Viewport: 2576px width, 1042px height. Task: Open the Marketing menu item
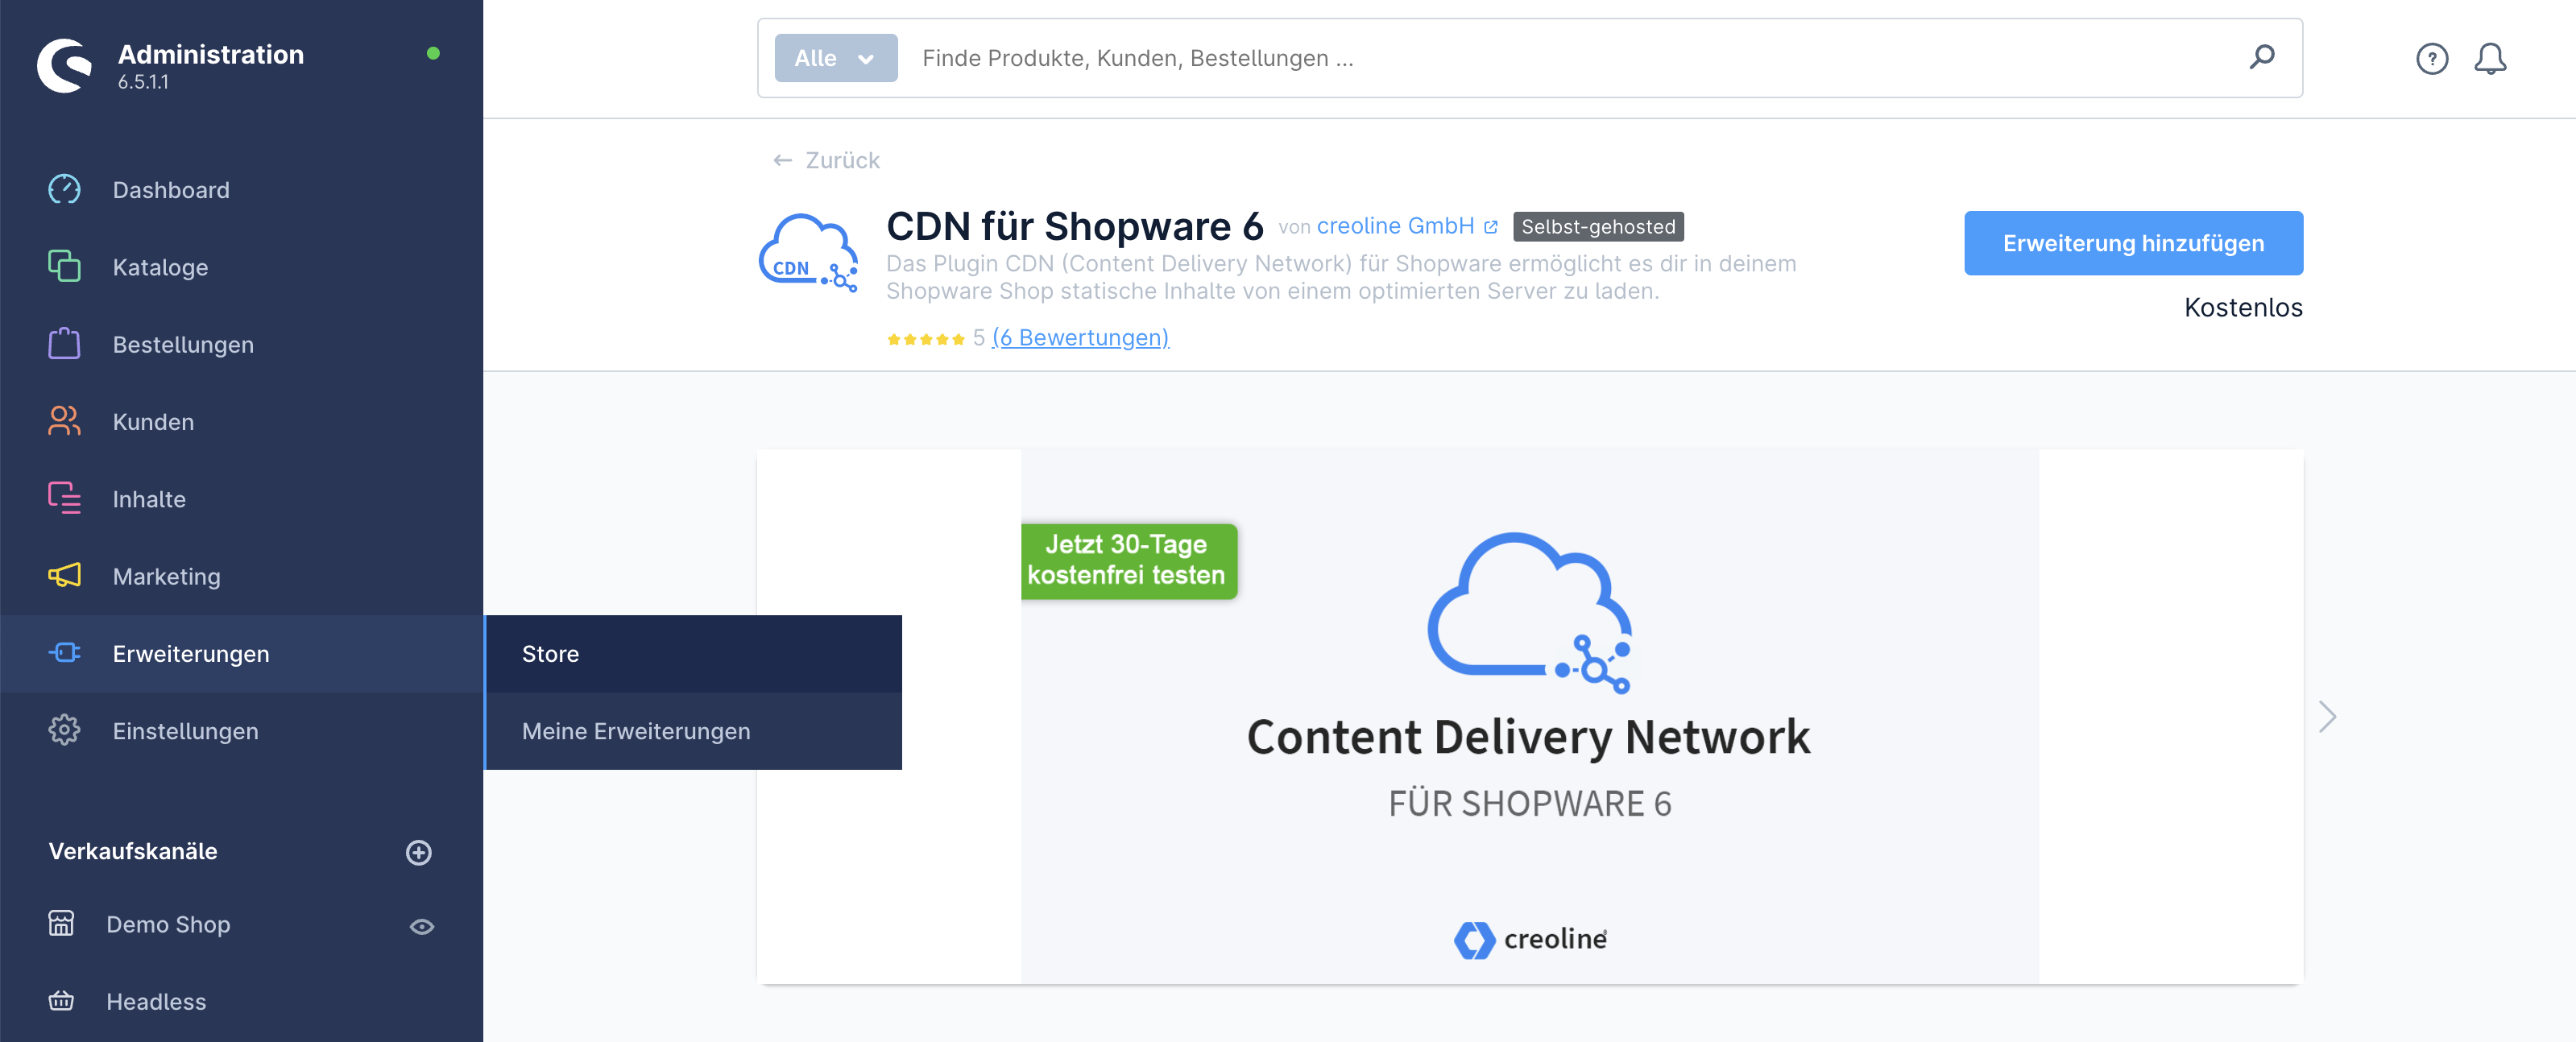(x=241, y=576)
